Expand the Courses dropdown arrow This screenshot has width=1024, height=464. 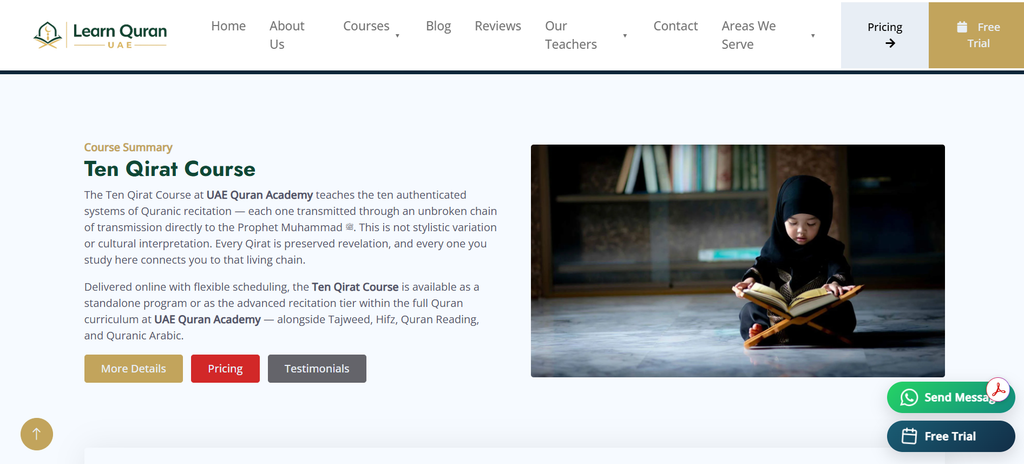[x=397, y=35]
